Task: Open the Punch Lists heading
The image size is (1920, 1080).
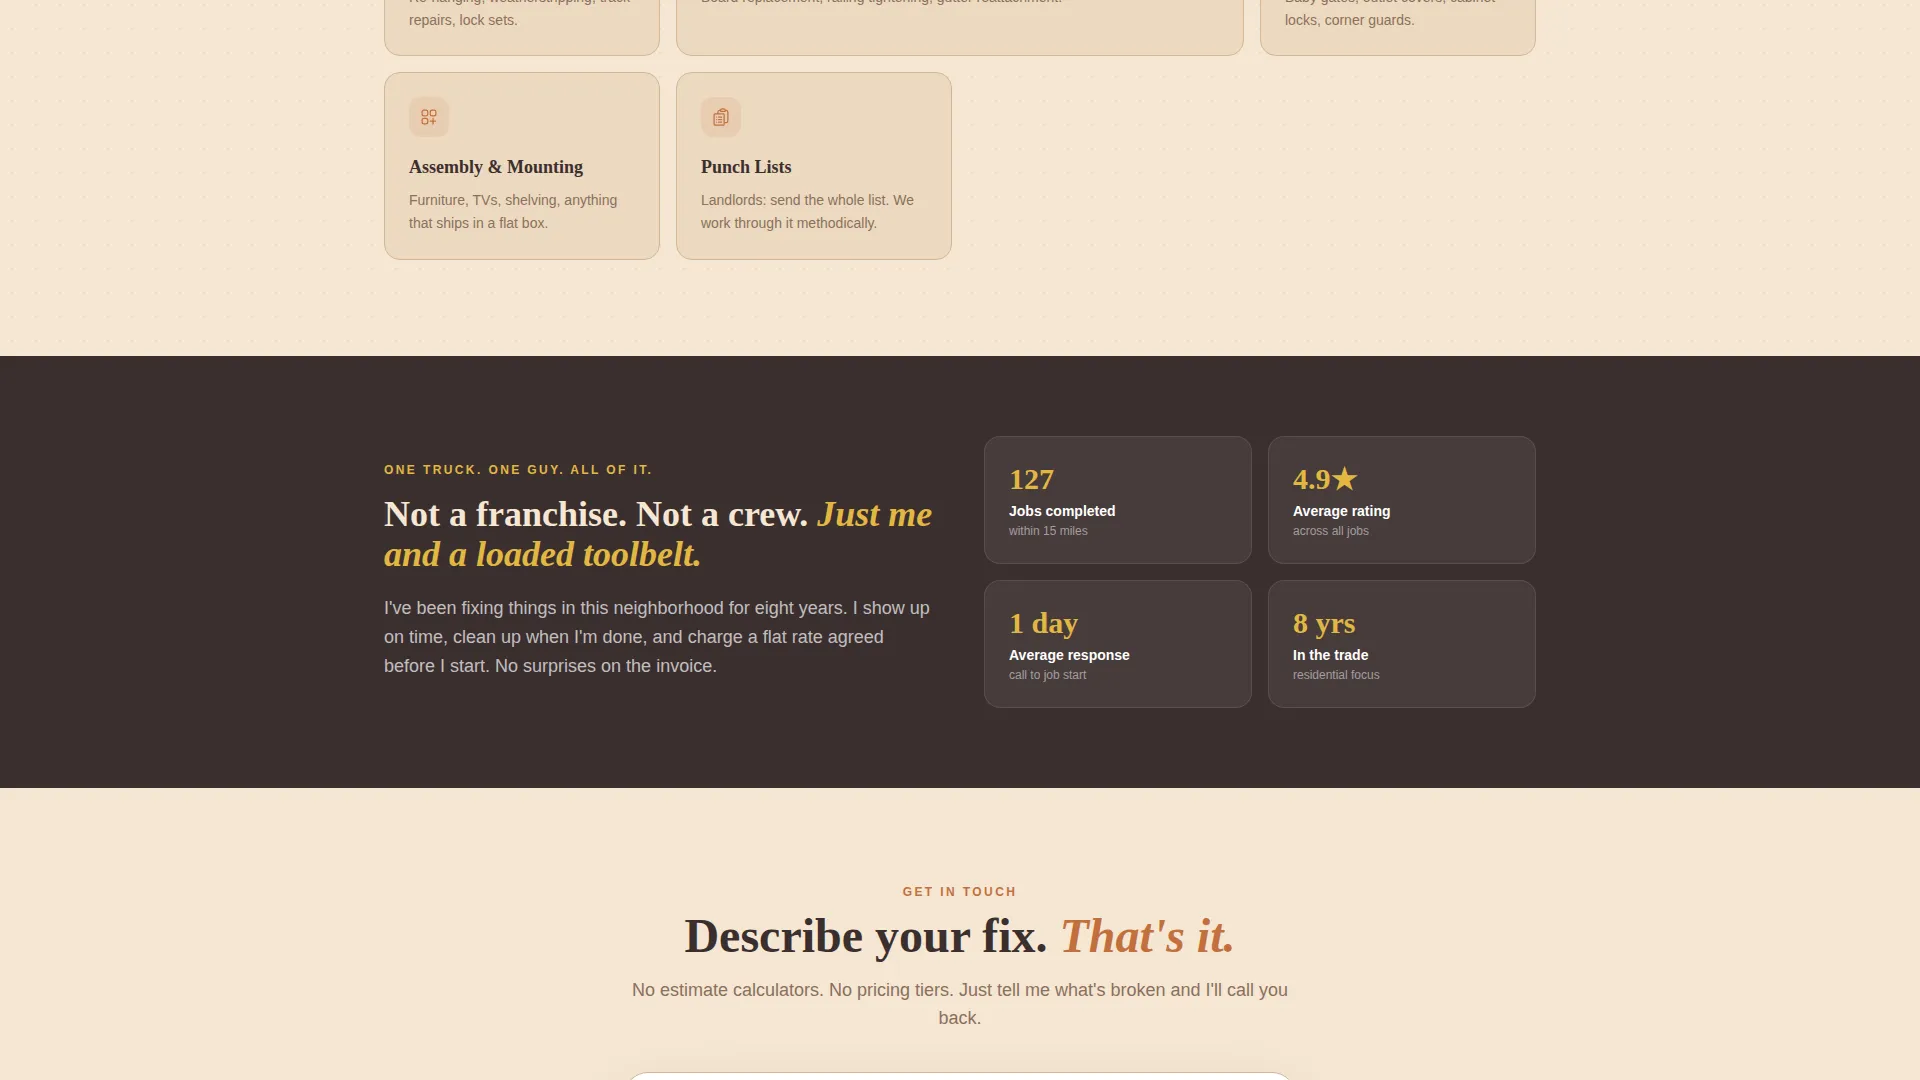Action: (746, 167)
